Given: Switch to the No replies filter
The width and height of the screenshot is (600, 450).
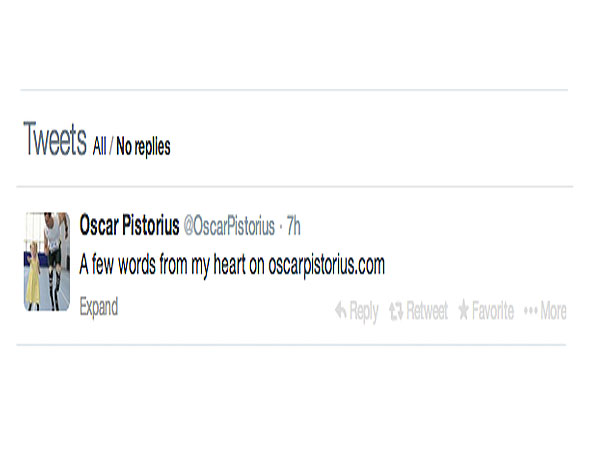Looking at the screenshot, I should 143,147.
